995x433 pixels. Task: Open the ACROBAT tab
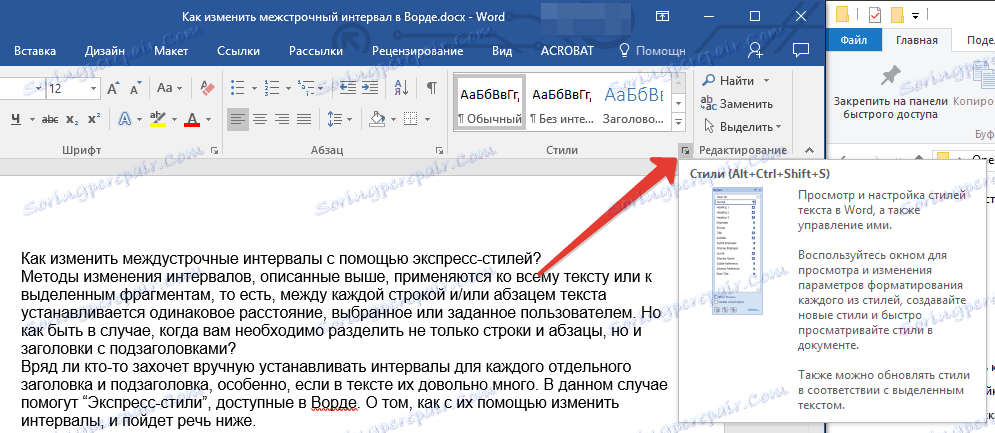567,51
